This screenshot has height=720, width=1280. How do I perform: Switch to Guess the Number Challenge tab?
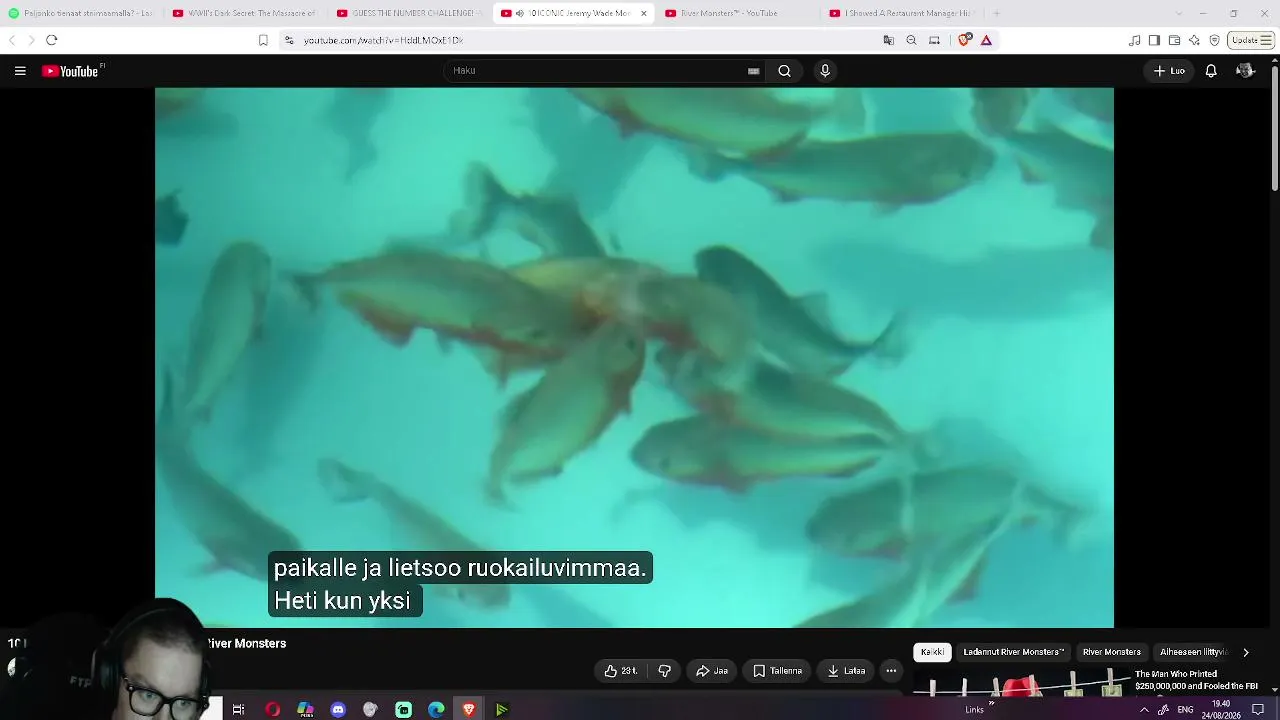coord(407,13)
